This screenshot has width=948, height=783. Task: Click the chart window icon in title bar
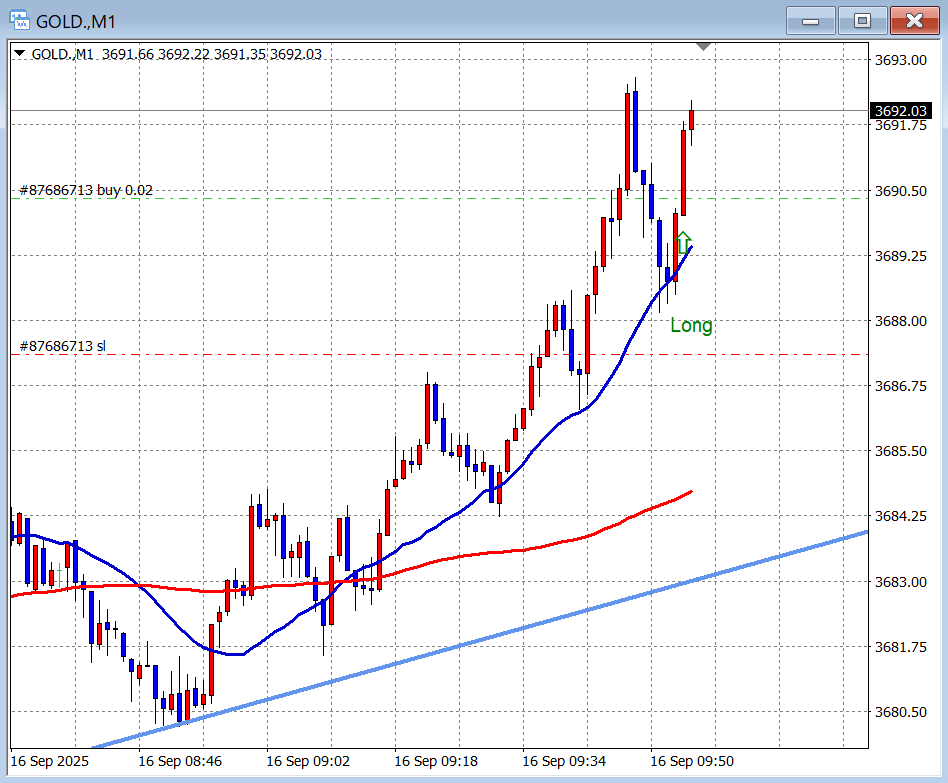pyautogui.click(x=19, y=20)
